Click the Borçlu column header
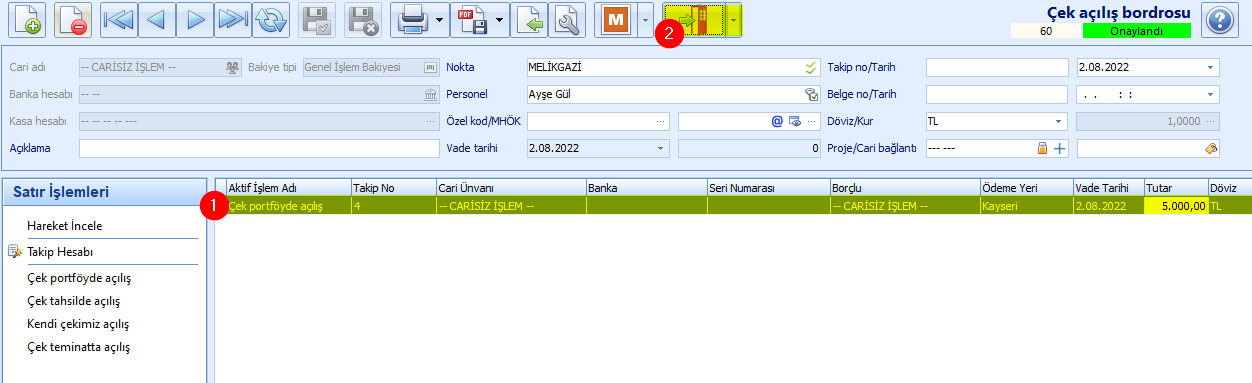1252x383 pixels. [905, 188]
